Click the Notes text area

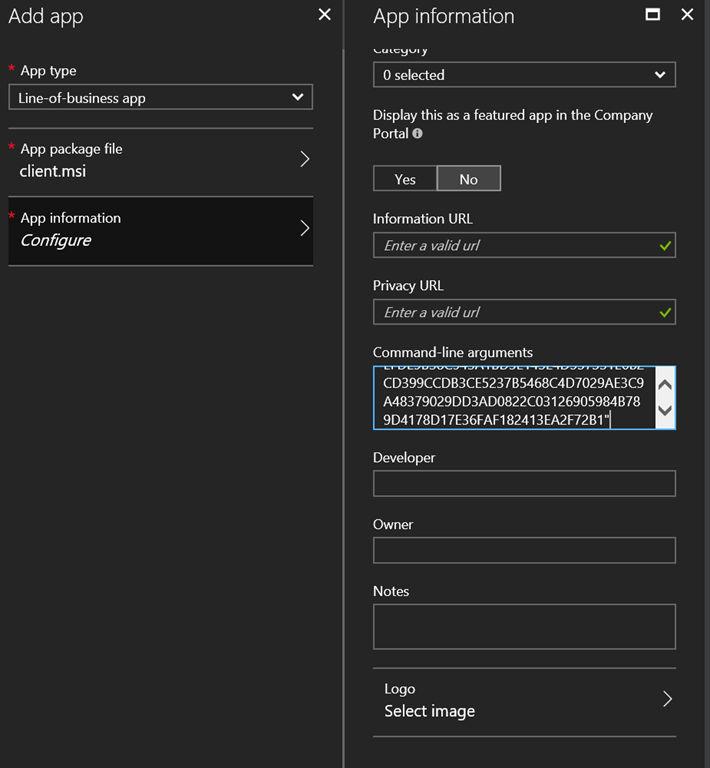pos(524,626)
